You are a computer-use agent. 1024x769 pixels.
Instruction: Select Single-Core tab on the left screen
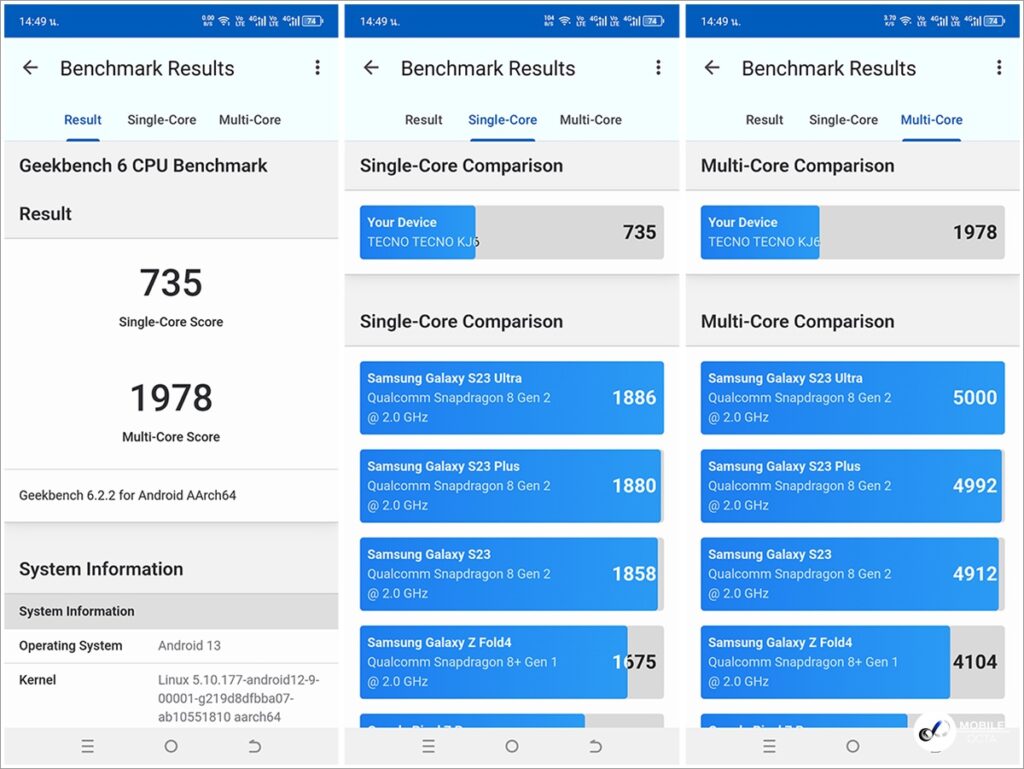pyautogui.click(x=162, y=120)
